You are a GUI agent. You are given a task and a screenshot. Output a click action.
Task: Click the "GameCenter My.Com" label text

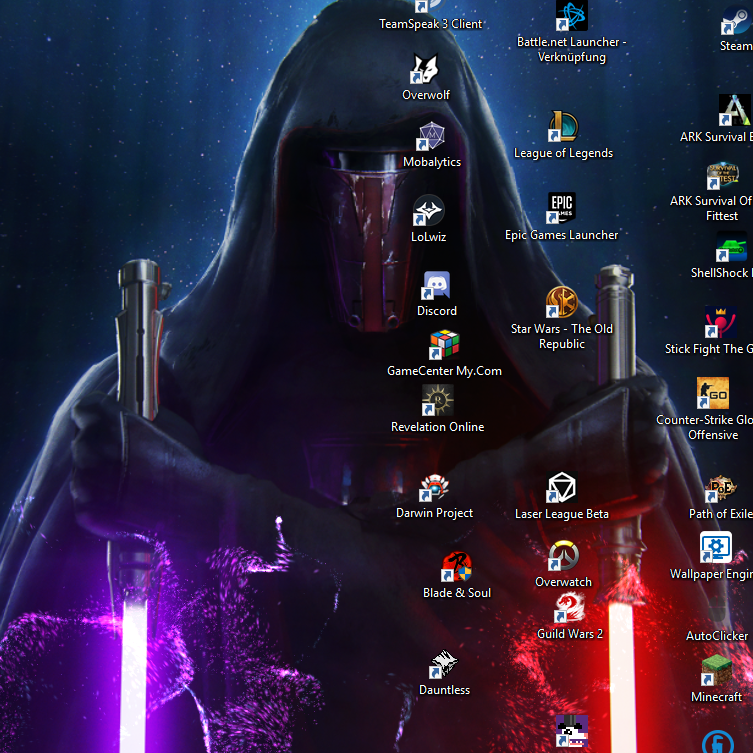444,371
